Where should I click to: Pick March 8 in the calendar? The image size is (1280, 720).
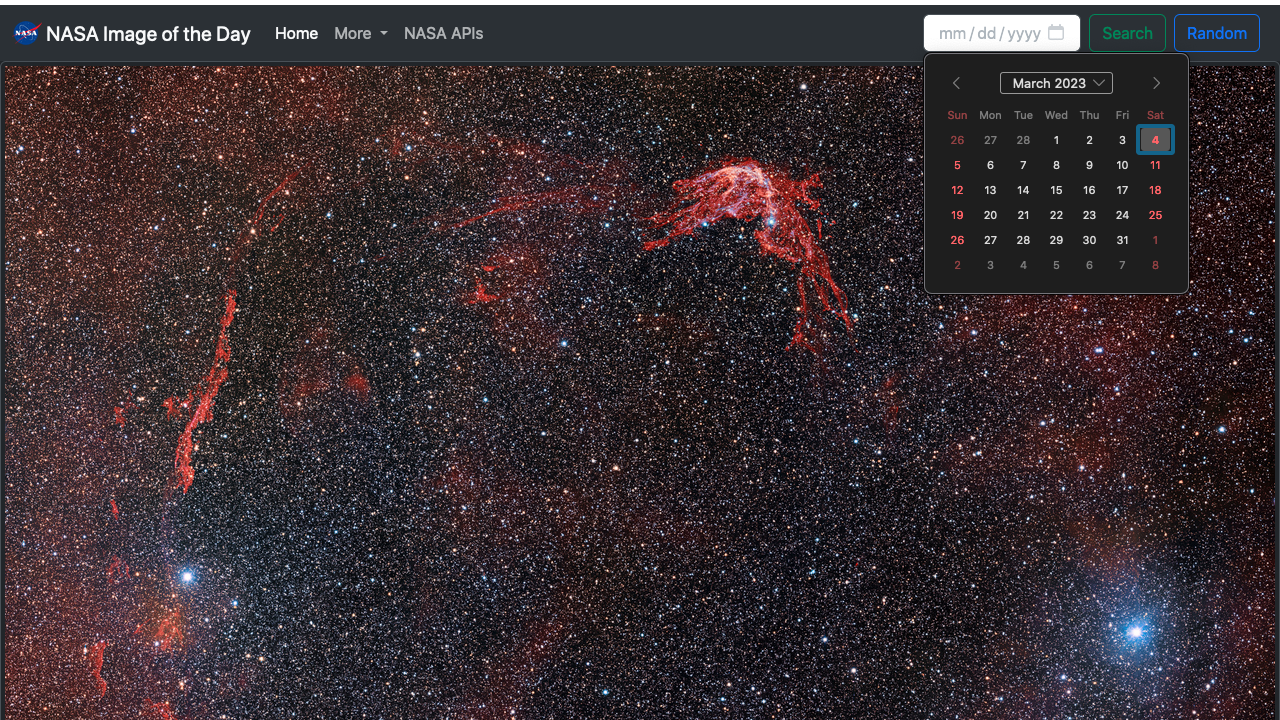pyautogui.click(x=1056, y=165)
